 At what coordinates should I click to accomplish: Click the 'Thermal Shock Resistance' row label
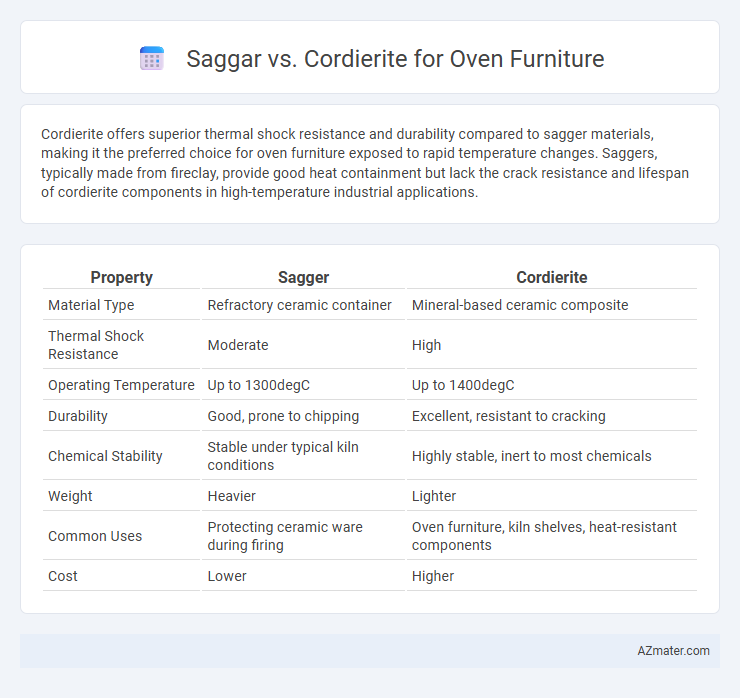(x=96, y=345)
